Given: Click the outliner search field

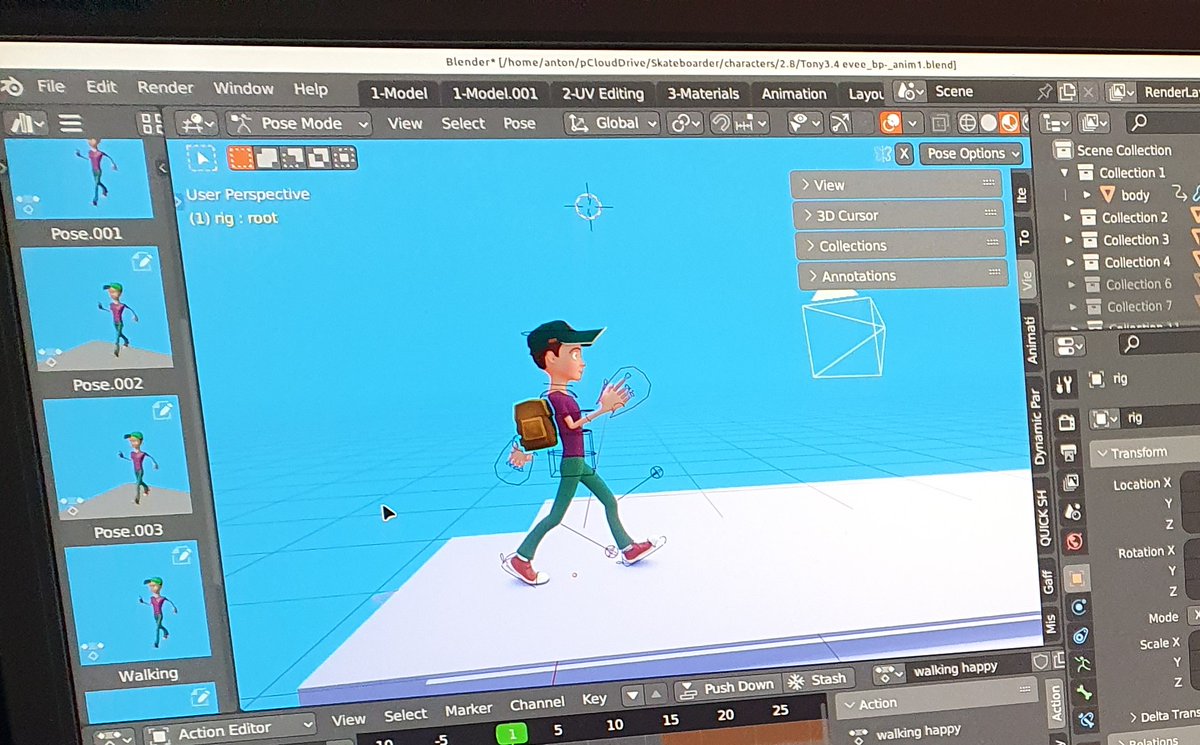Looking at the screenshot, I should click(1161, 122).
